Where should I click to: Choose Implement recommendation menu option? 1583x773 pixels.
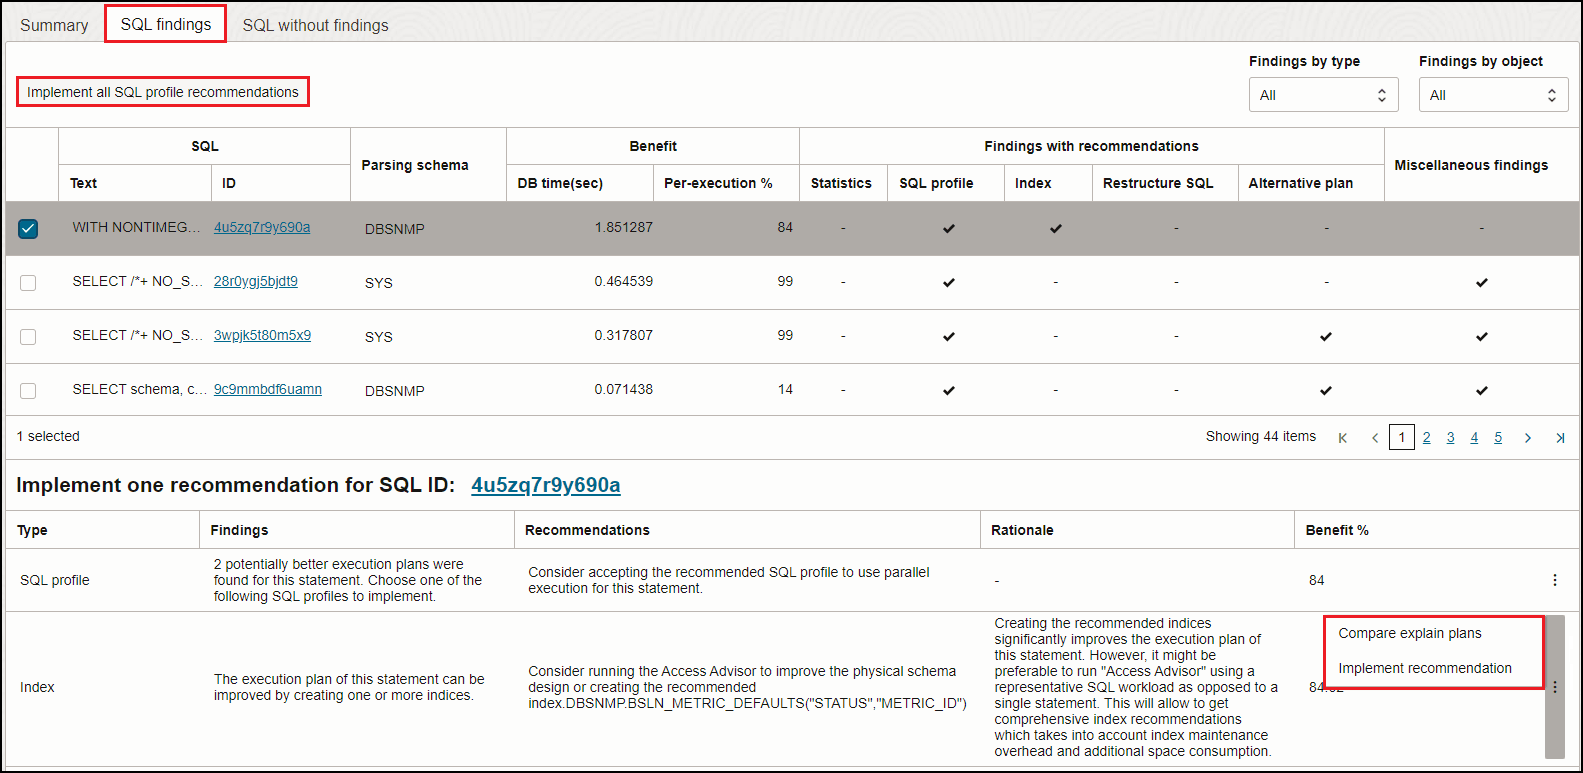(x=1425, y=668)
